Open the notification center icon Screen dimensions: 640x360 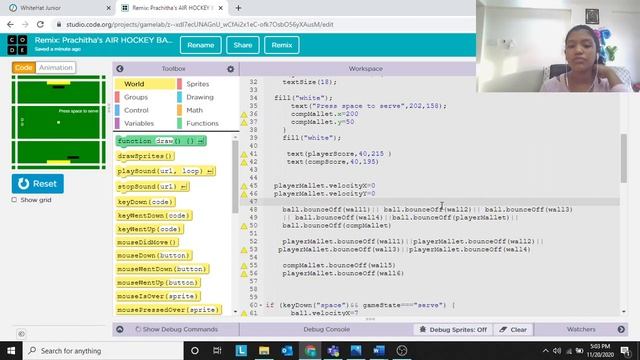pos(625,351)
